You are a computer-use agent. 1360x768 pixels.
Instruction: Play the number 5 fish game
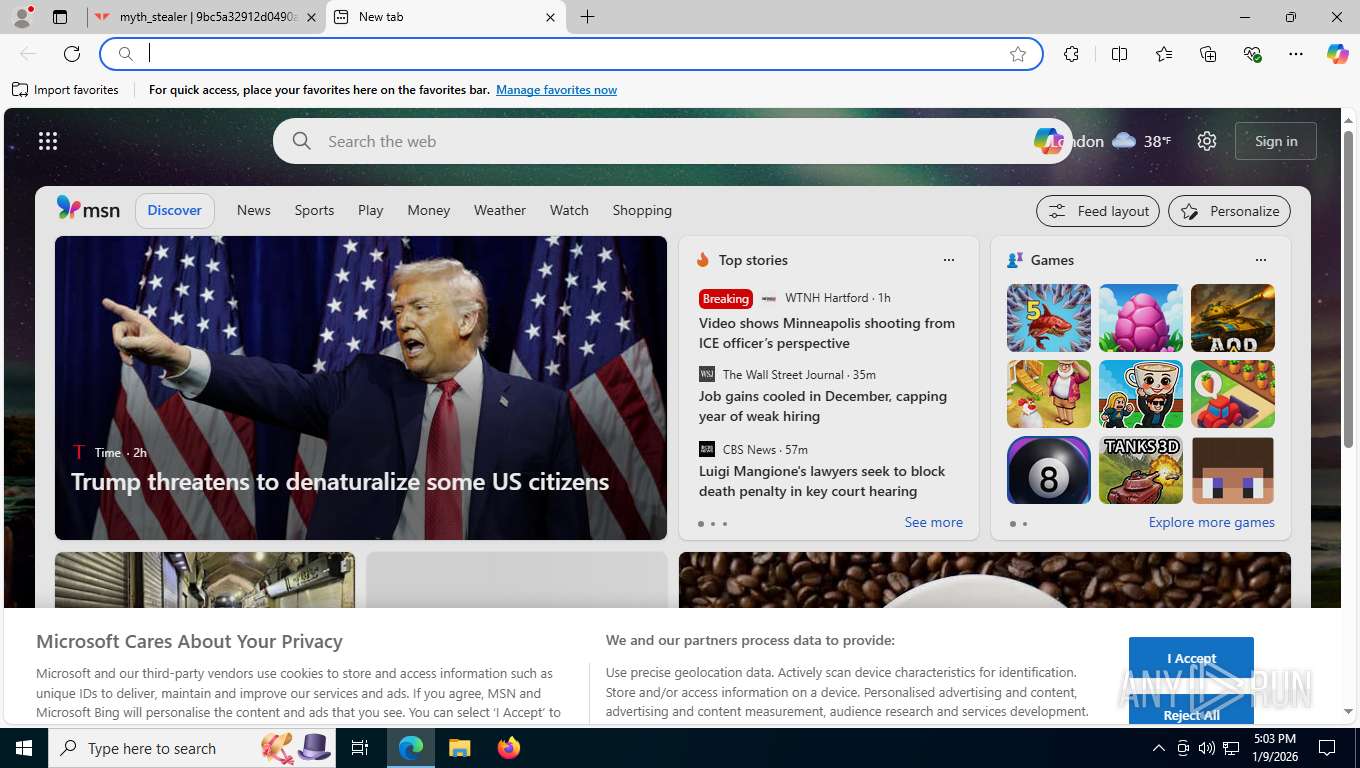[x=1049, y=318]
